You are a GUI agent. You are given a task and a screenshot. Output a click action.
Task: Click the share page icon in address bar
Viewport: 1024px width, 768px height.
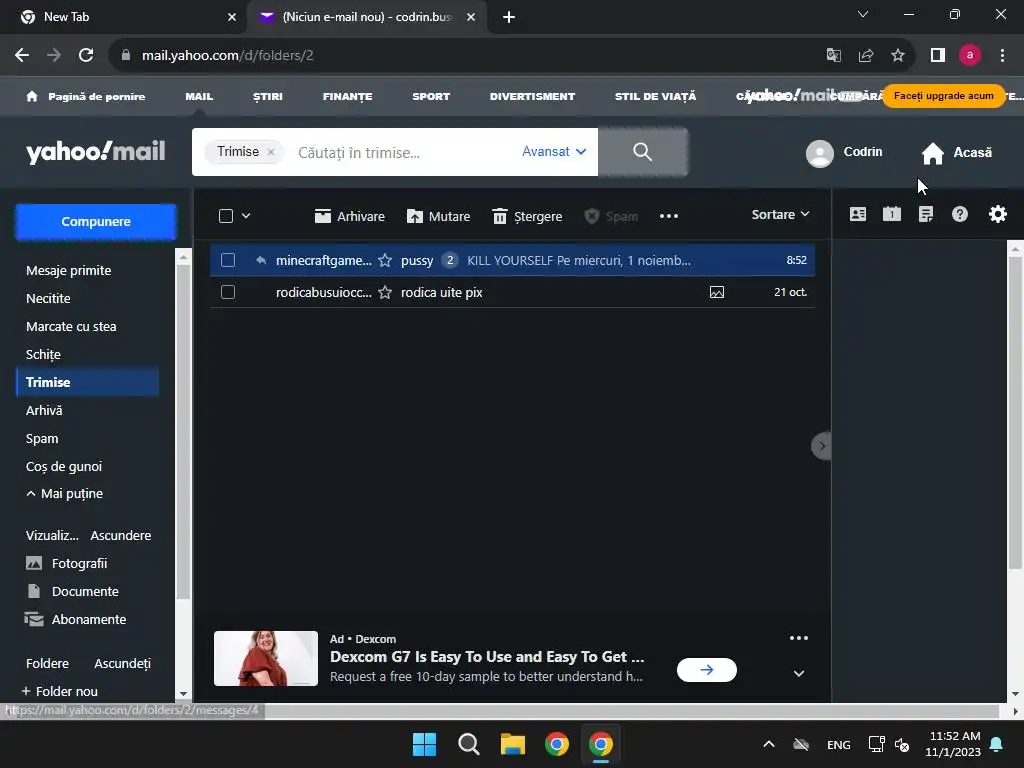point(866,56)
